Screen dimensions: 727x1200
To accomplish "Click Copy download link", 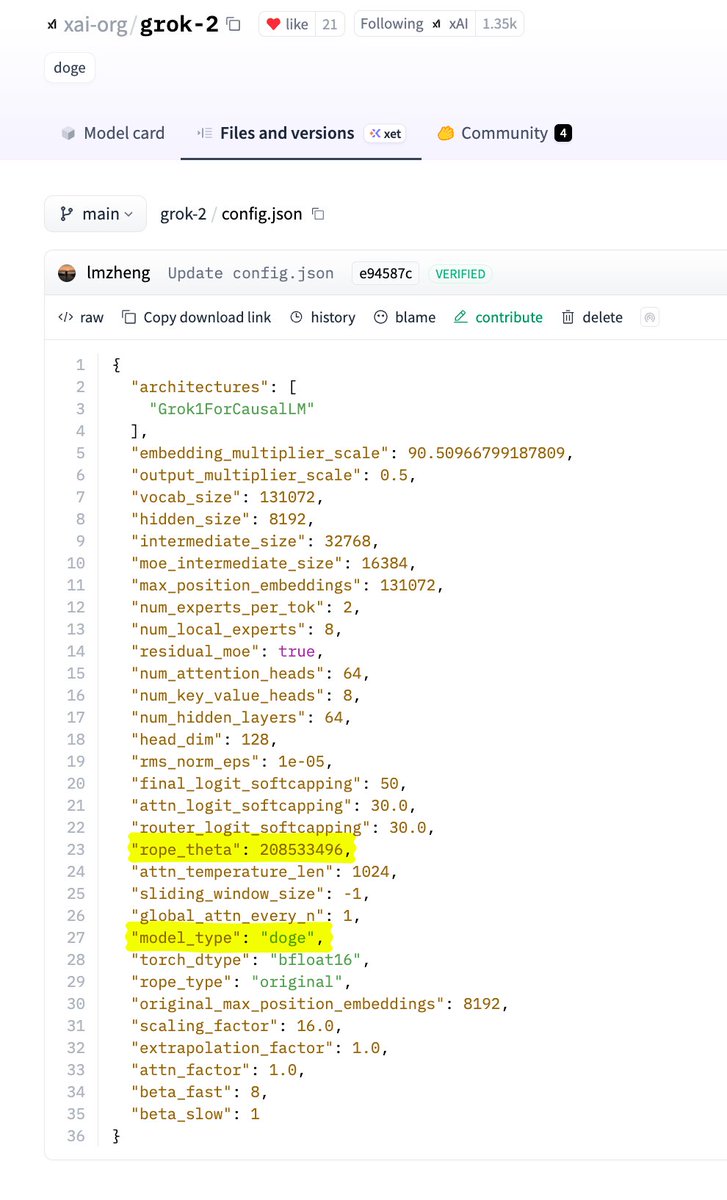I will 196,317.
